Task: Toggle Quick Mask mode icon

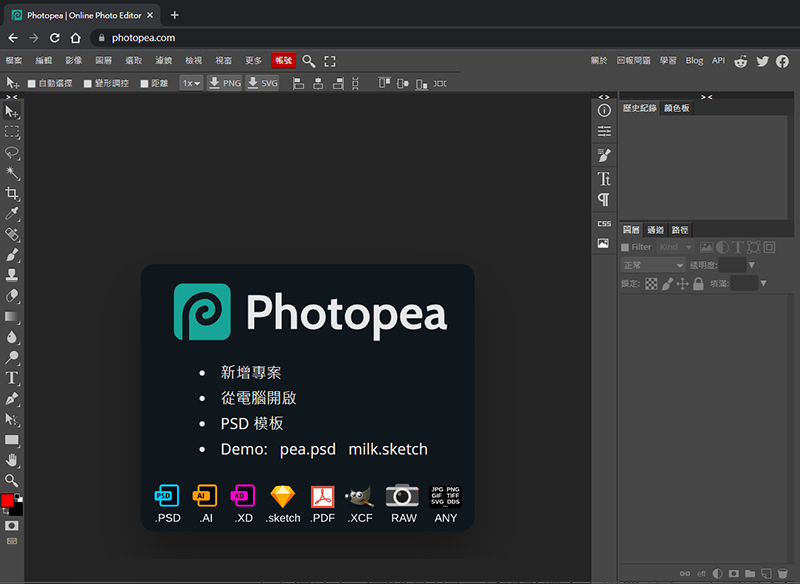Action: (x=12, y=525)
